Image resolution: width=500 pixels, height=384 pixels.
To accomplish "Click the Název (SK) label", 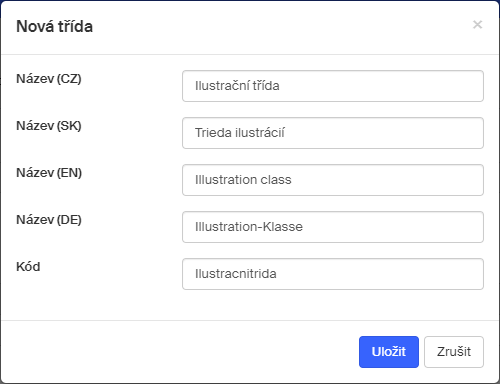I will pos(49,126).
